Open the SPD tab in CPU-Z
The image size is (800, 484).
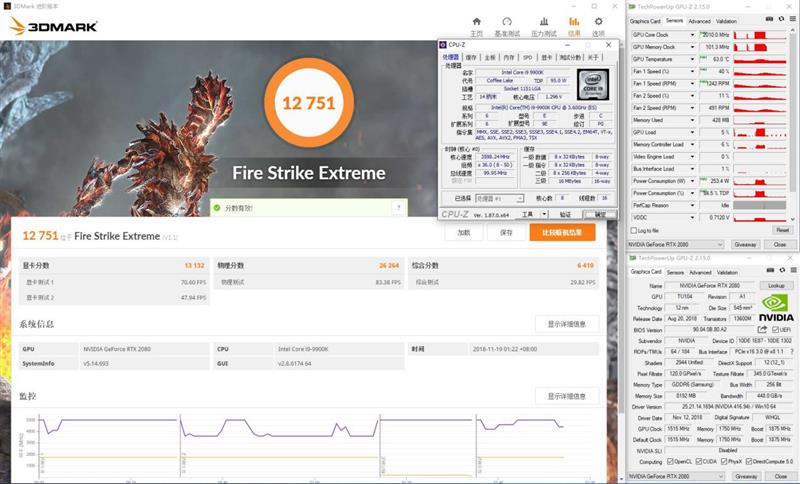click(528, 57)
